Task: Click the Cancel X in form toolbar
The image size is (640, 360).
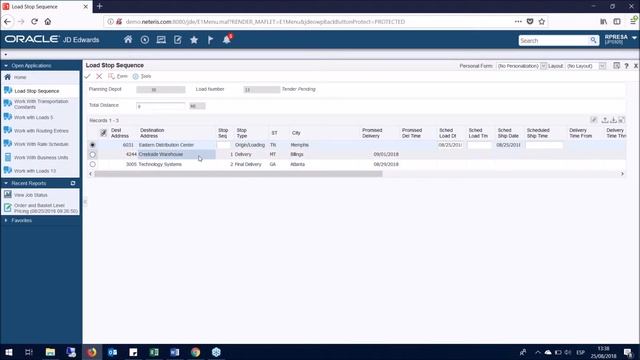Action: pyautogui.click(x=99, y=76)
